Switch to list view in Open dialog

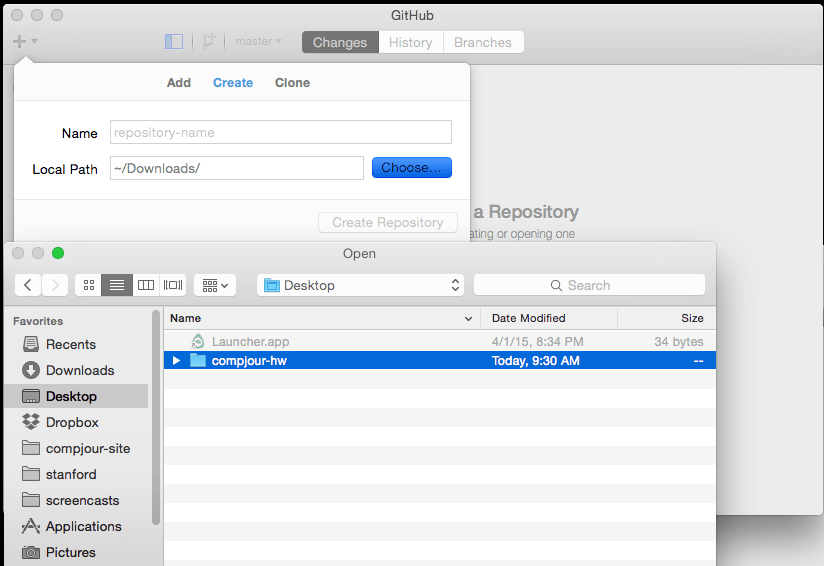pyautogui.click(x=117, y=285)
